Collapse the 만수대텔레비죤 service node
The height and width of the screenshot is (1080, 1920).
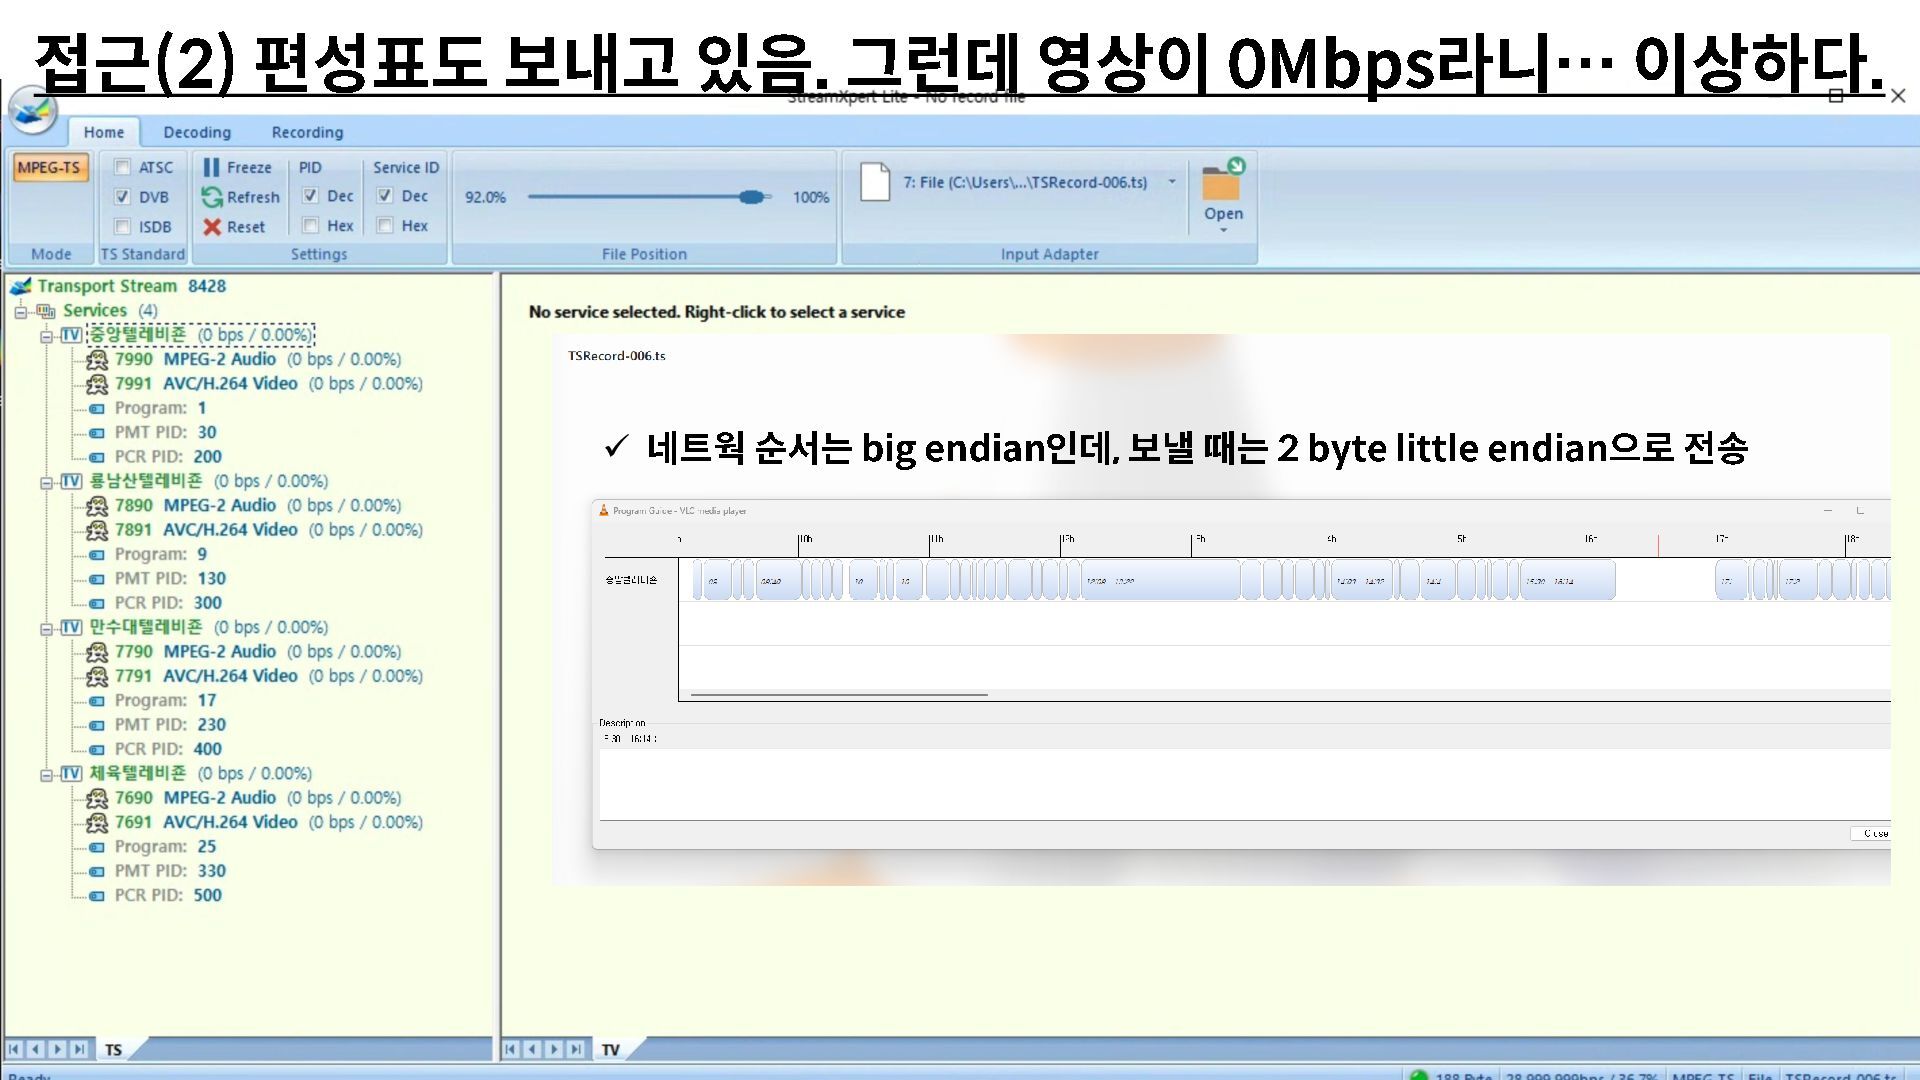coord(46,629)
